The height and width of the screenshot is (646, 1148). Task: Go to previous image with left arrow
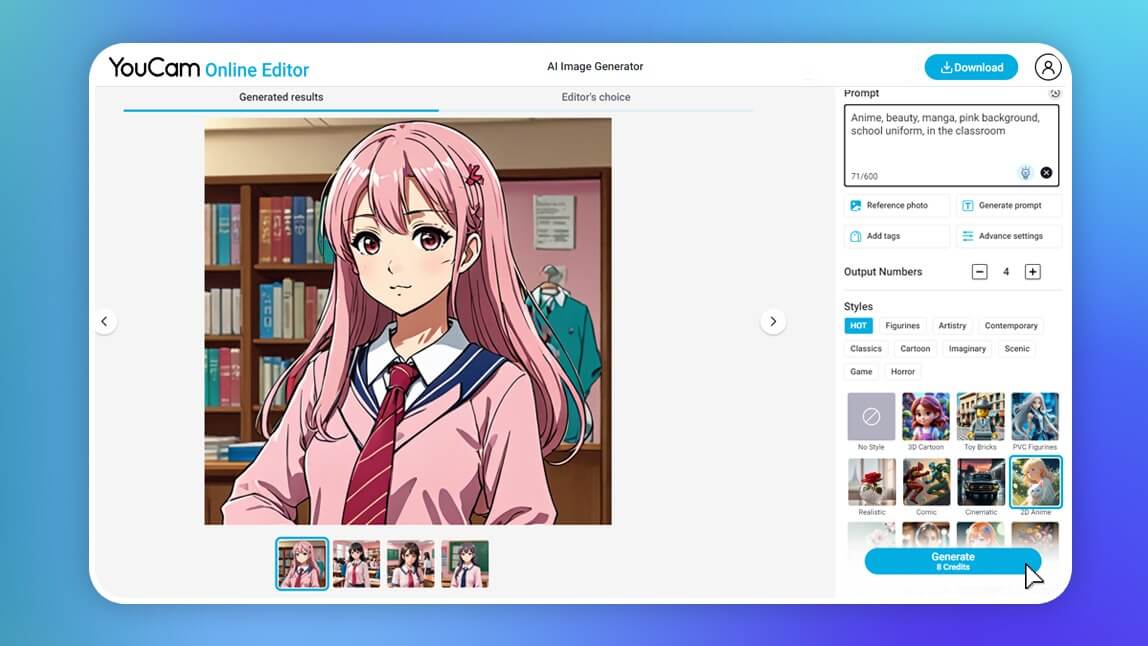click(105, 322)
